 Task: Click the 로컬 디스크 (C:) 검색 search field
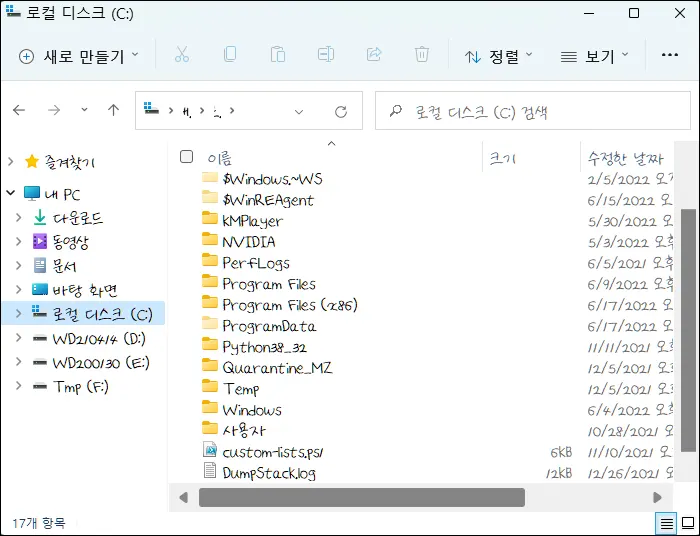(533, 111)
